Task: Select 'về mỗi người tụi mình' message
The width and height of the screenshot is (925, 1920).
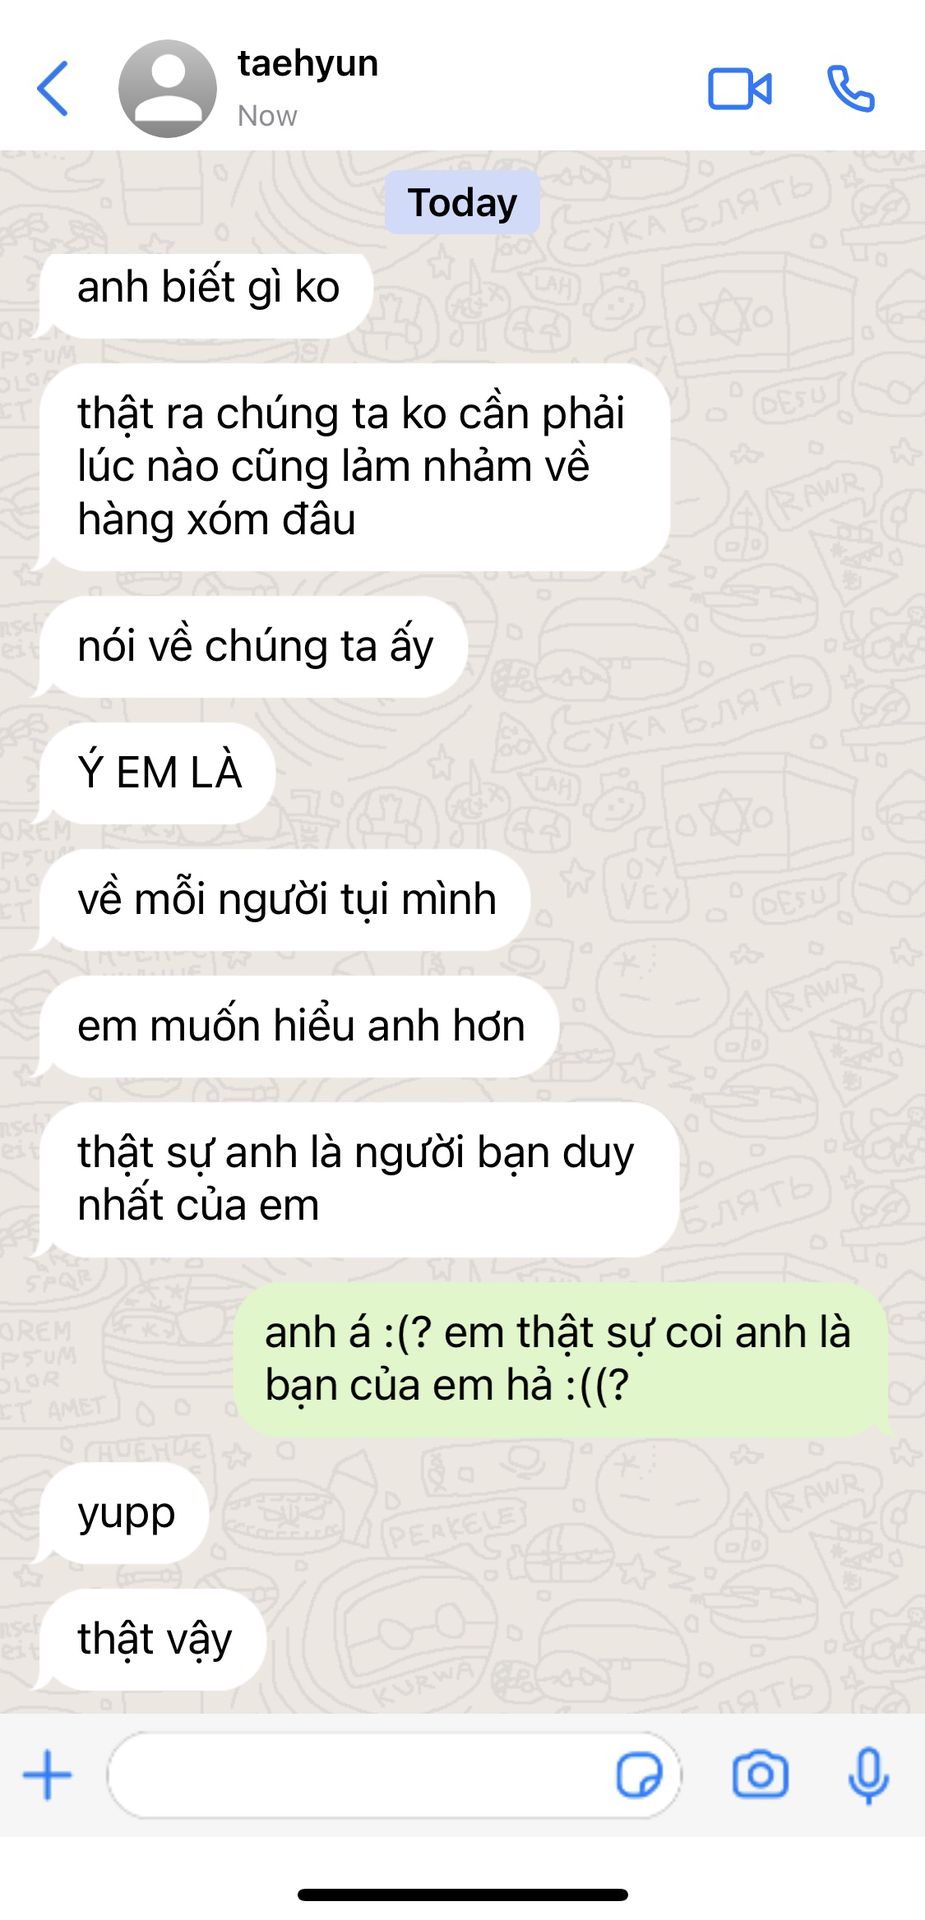Action: pos(285,900)
